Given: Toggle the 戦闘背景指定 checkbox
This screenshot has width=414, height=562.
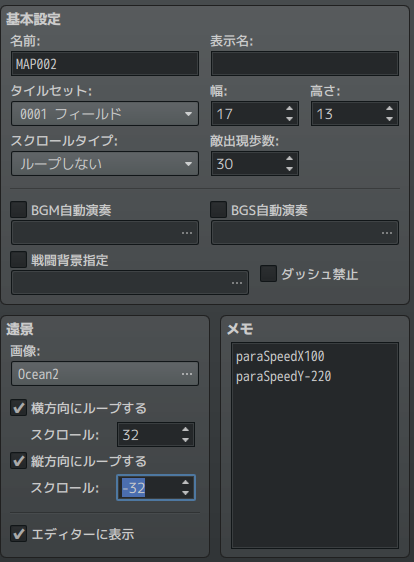Looking at the screenshot, I should click(x=19, y=260).
